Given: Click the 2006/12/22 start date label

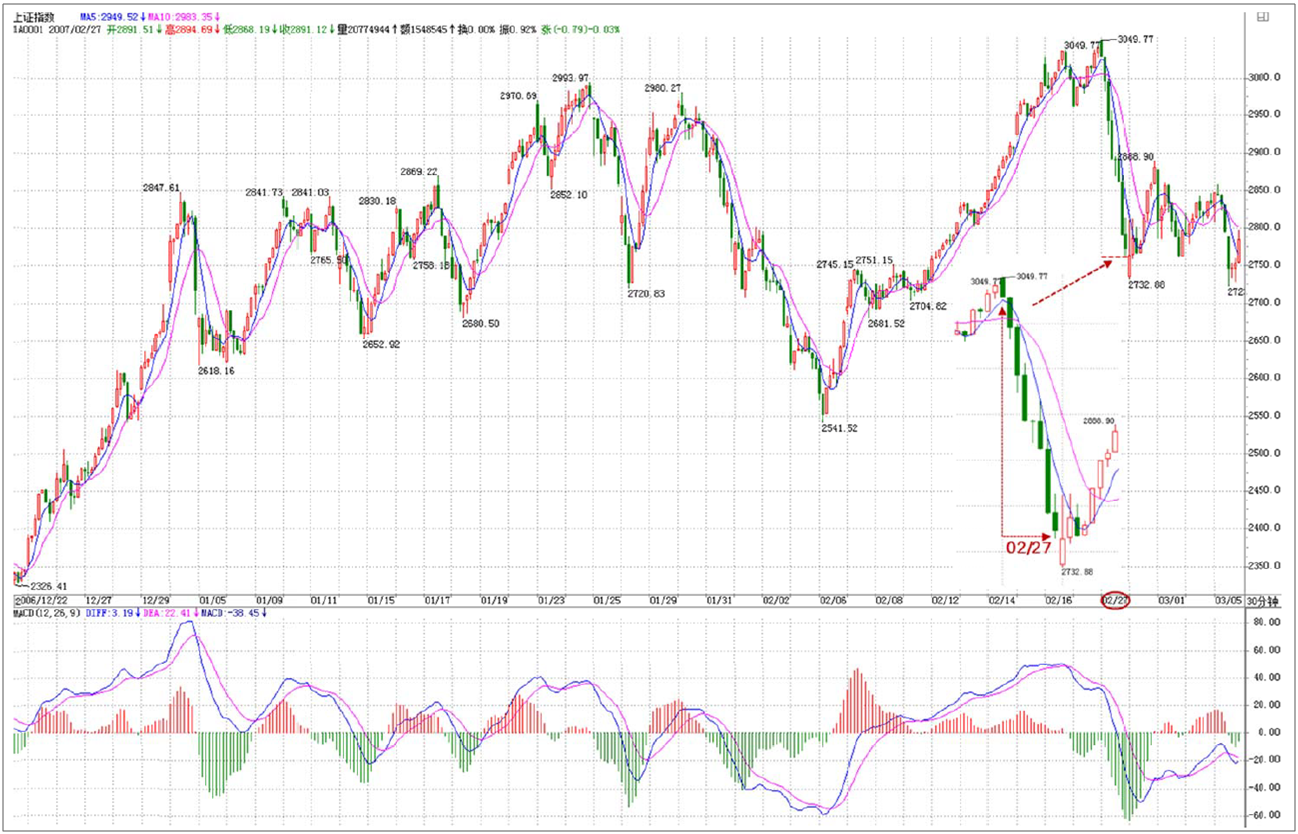Looking at the screenshot, I should click(39, 601).
